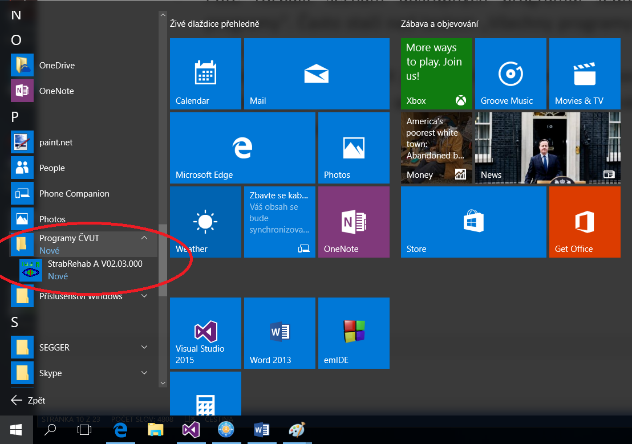Open the Store tile
Viewport: 632px width, 444px height.
point(473,222)
